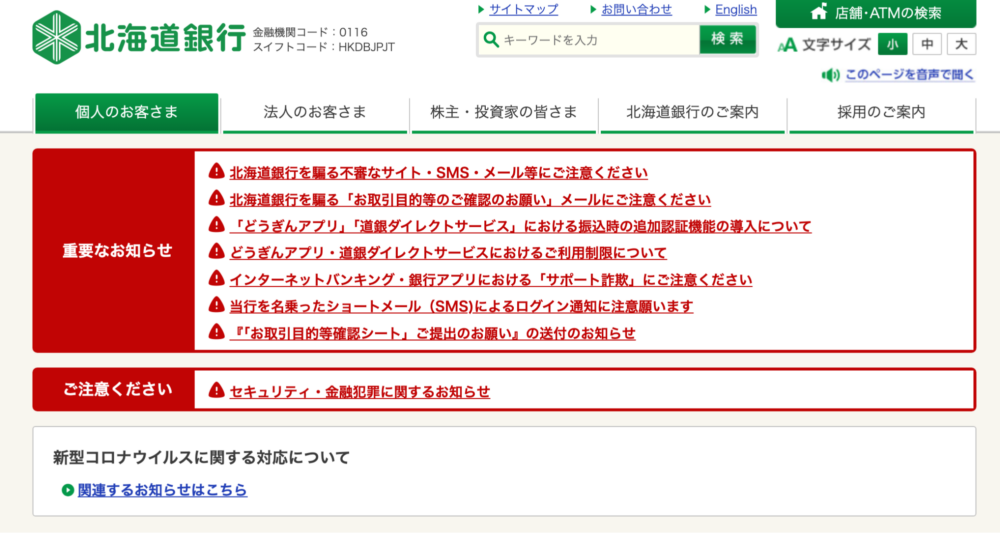Click the 北海道銀行 name text in header

pos(165,38)
